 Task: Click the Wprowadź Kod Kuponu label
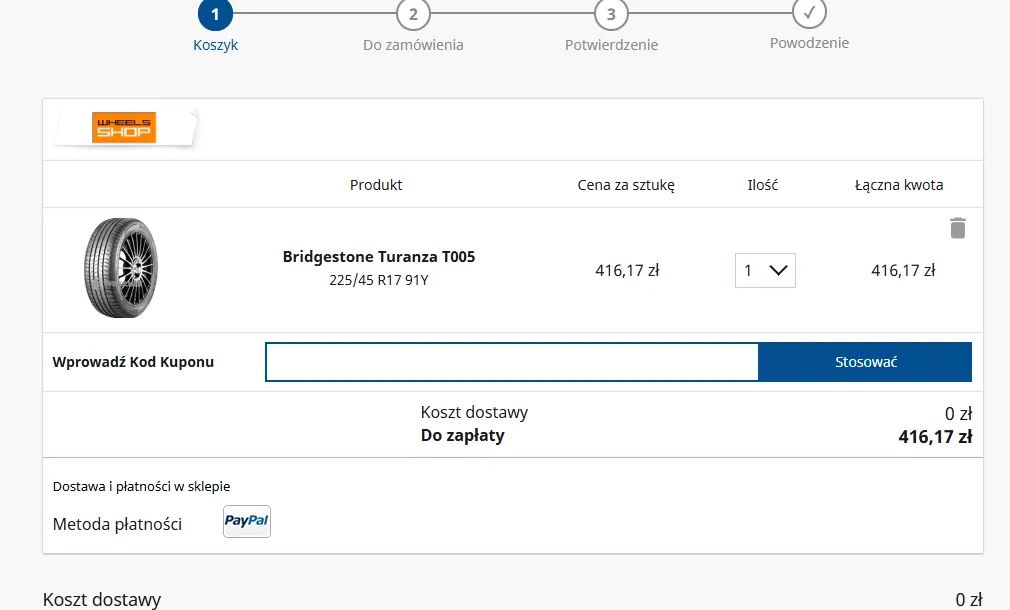[133, 362]
